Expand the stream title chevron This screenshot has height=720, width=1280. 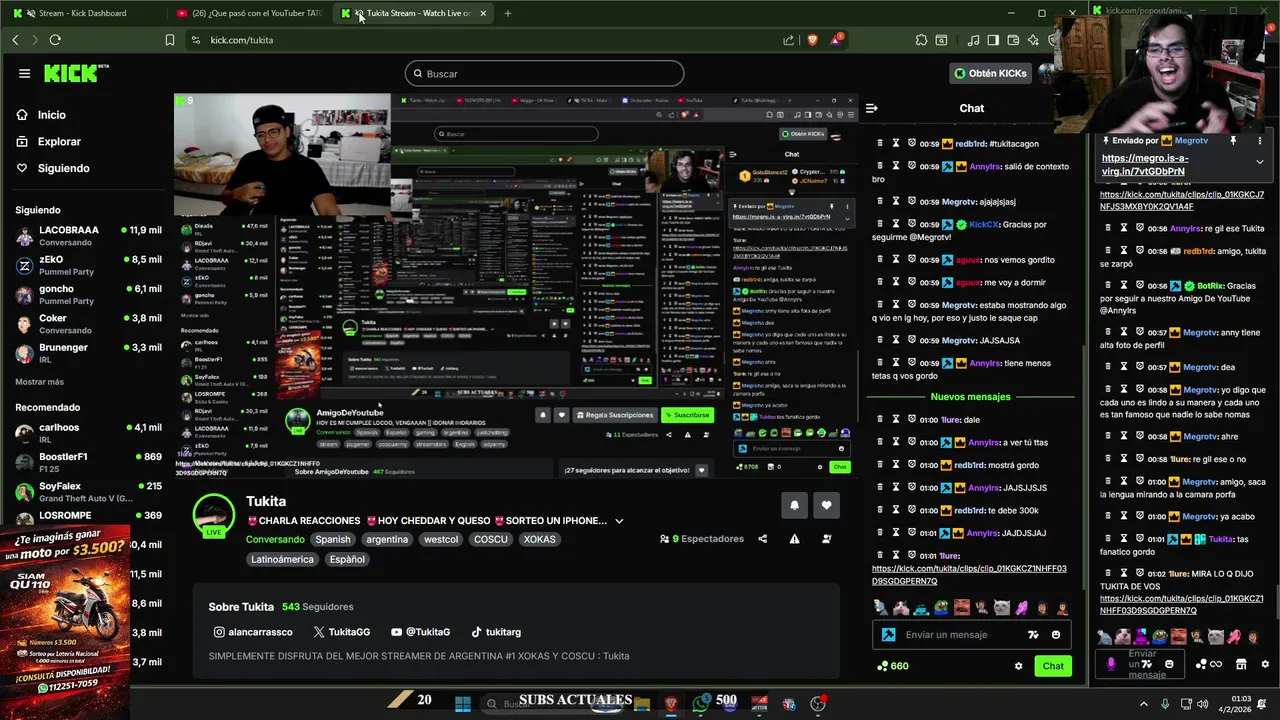[x=619, y=521]
